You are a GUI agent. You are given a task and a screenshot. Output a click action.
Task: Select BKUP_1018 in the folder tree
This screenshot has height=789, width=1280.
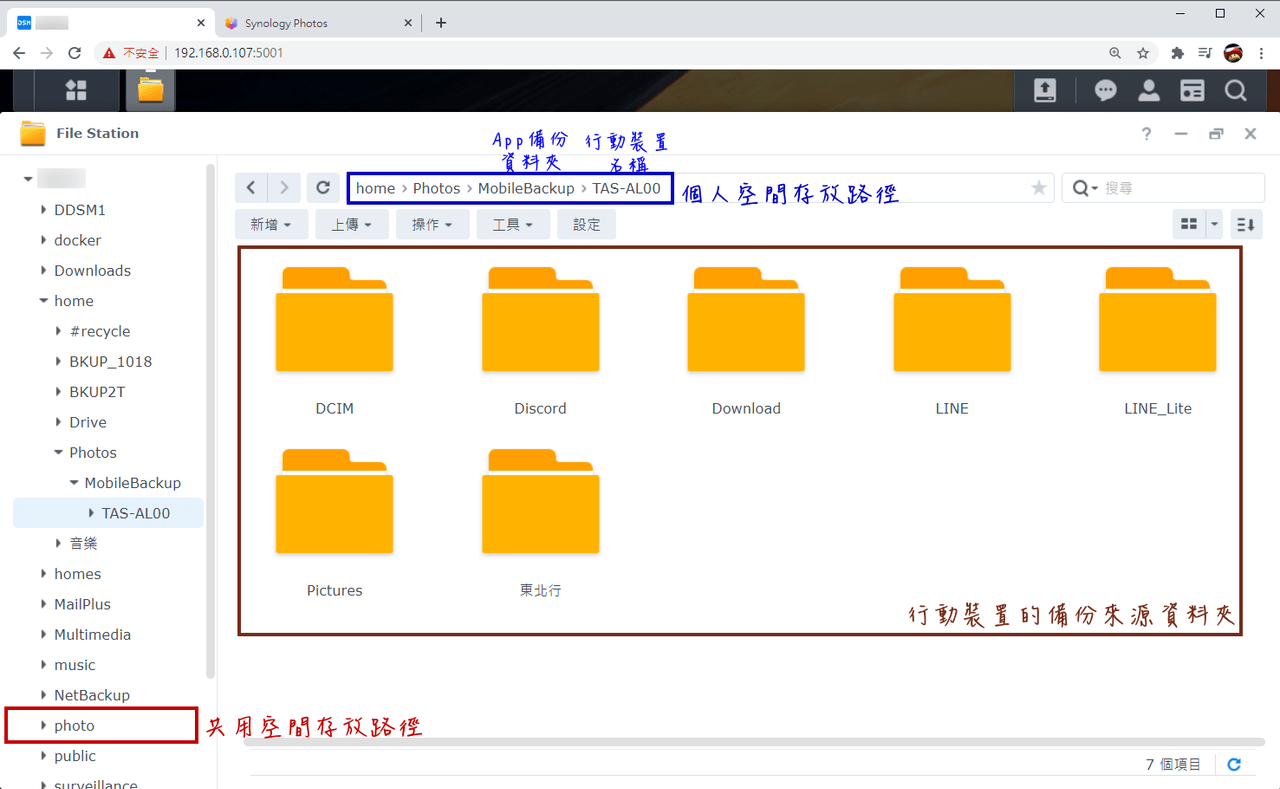[x=110, y=362]
